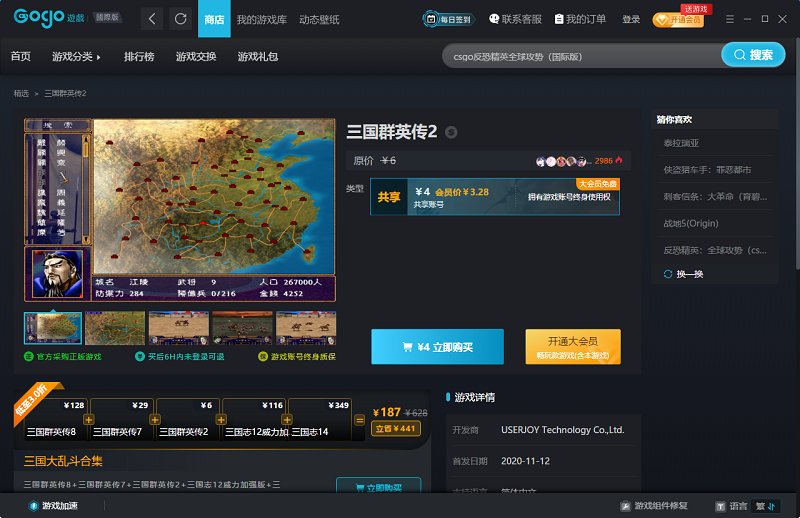Select the 三国群英传2 bundle item
The image size is (800, 518).
[188, 420]
